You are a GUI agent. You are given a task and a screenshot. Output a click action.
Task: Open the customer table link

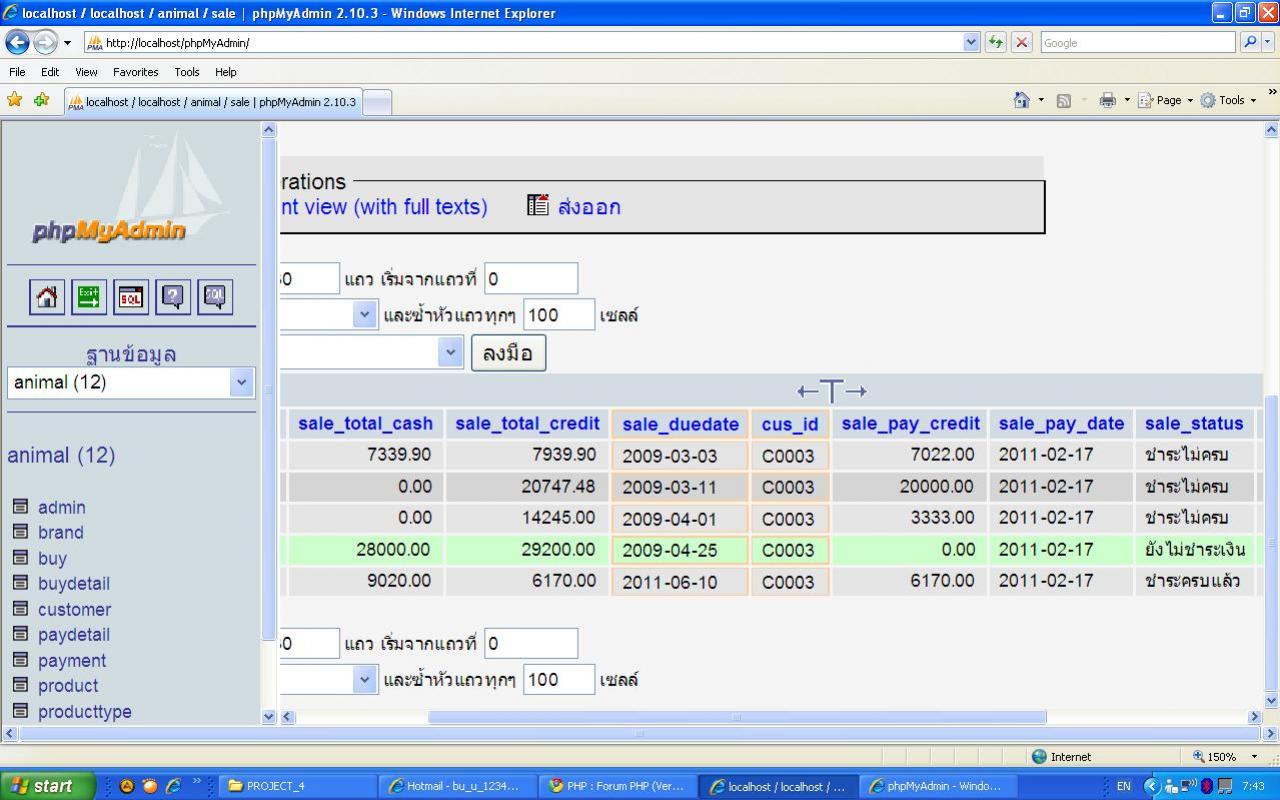point(74,609)
